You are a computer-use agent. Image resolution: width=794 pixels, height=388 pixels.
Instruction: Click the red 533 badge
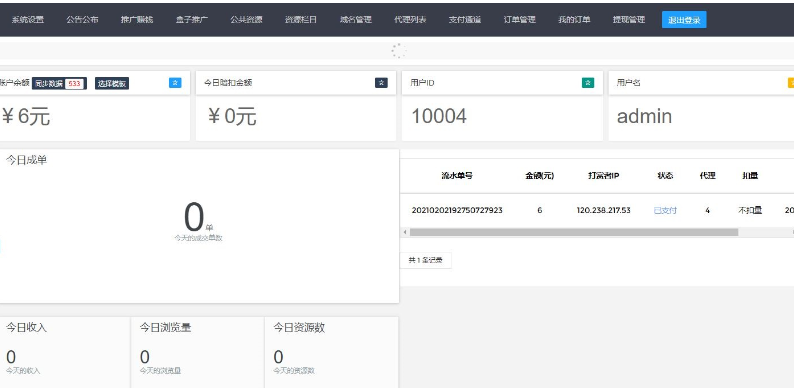point(74,84)
